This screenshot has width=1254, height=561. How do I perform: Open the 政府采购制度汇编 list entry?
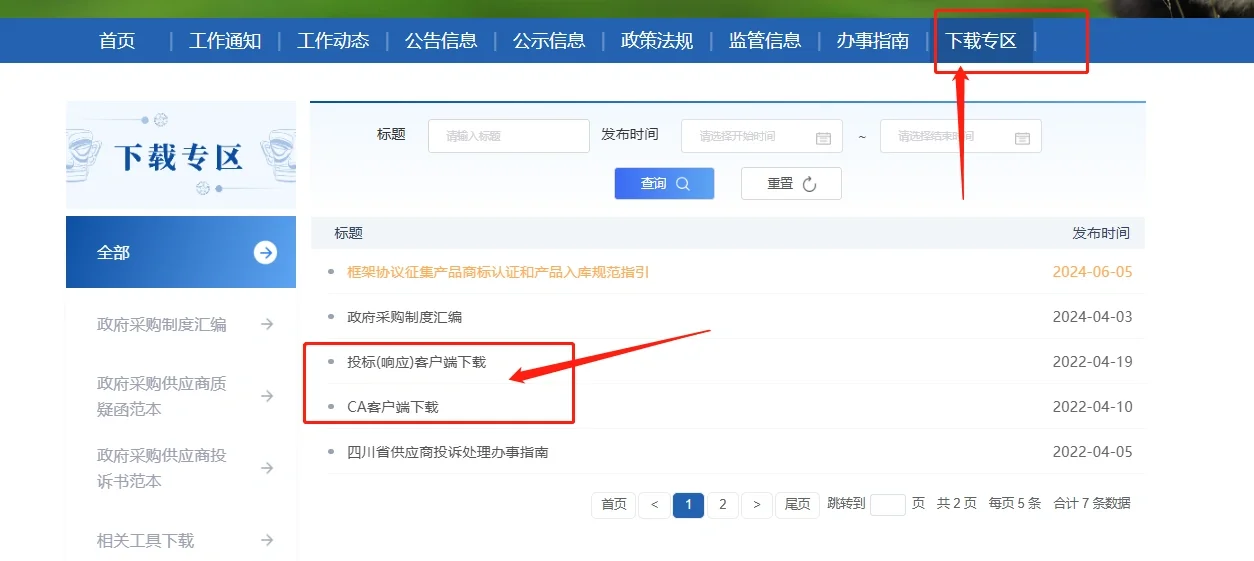click(x=404, y=317)
